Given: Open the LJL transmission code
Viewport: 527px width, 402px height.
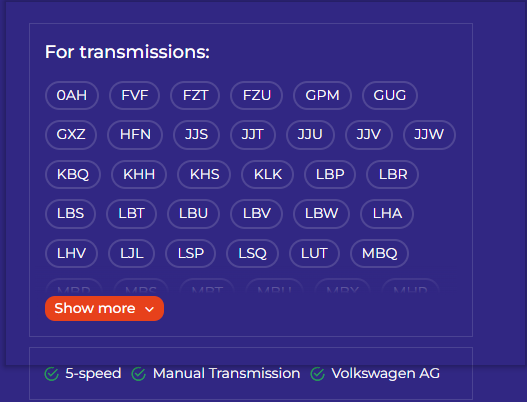Looking at the screenshot, I should coord(131,253).
